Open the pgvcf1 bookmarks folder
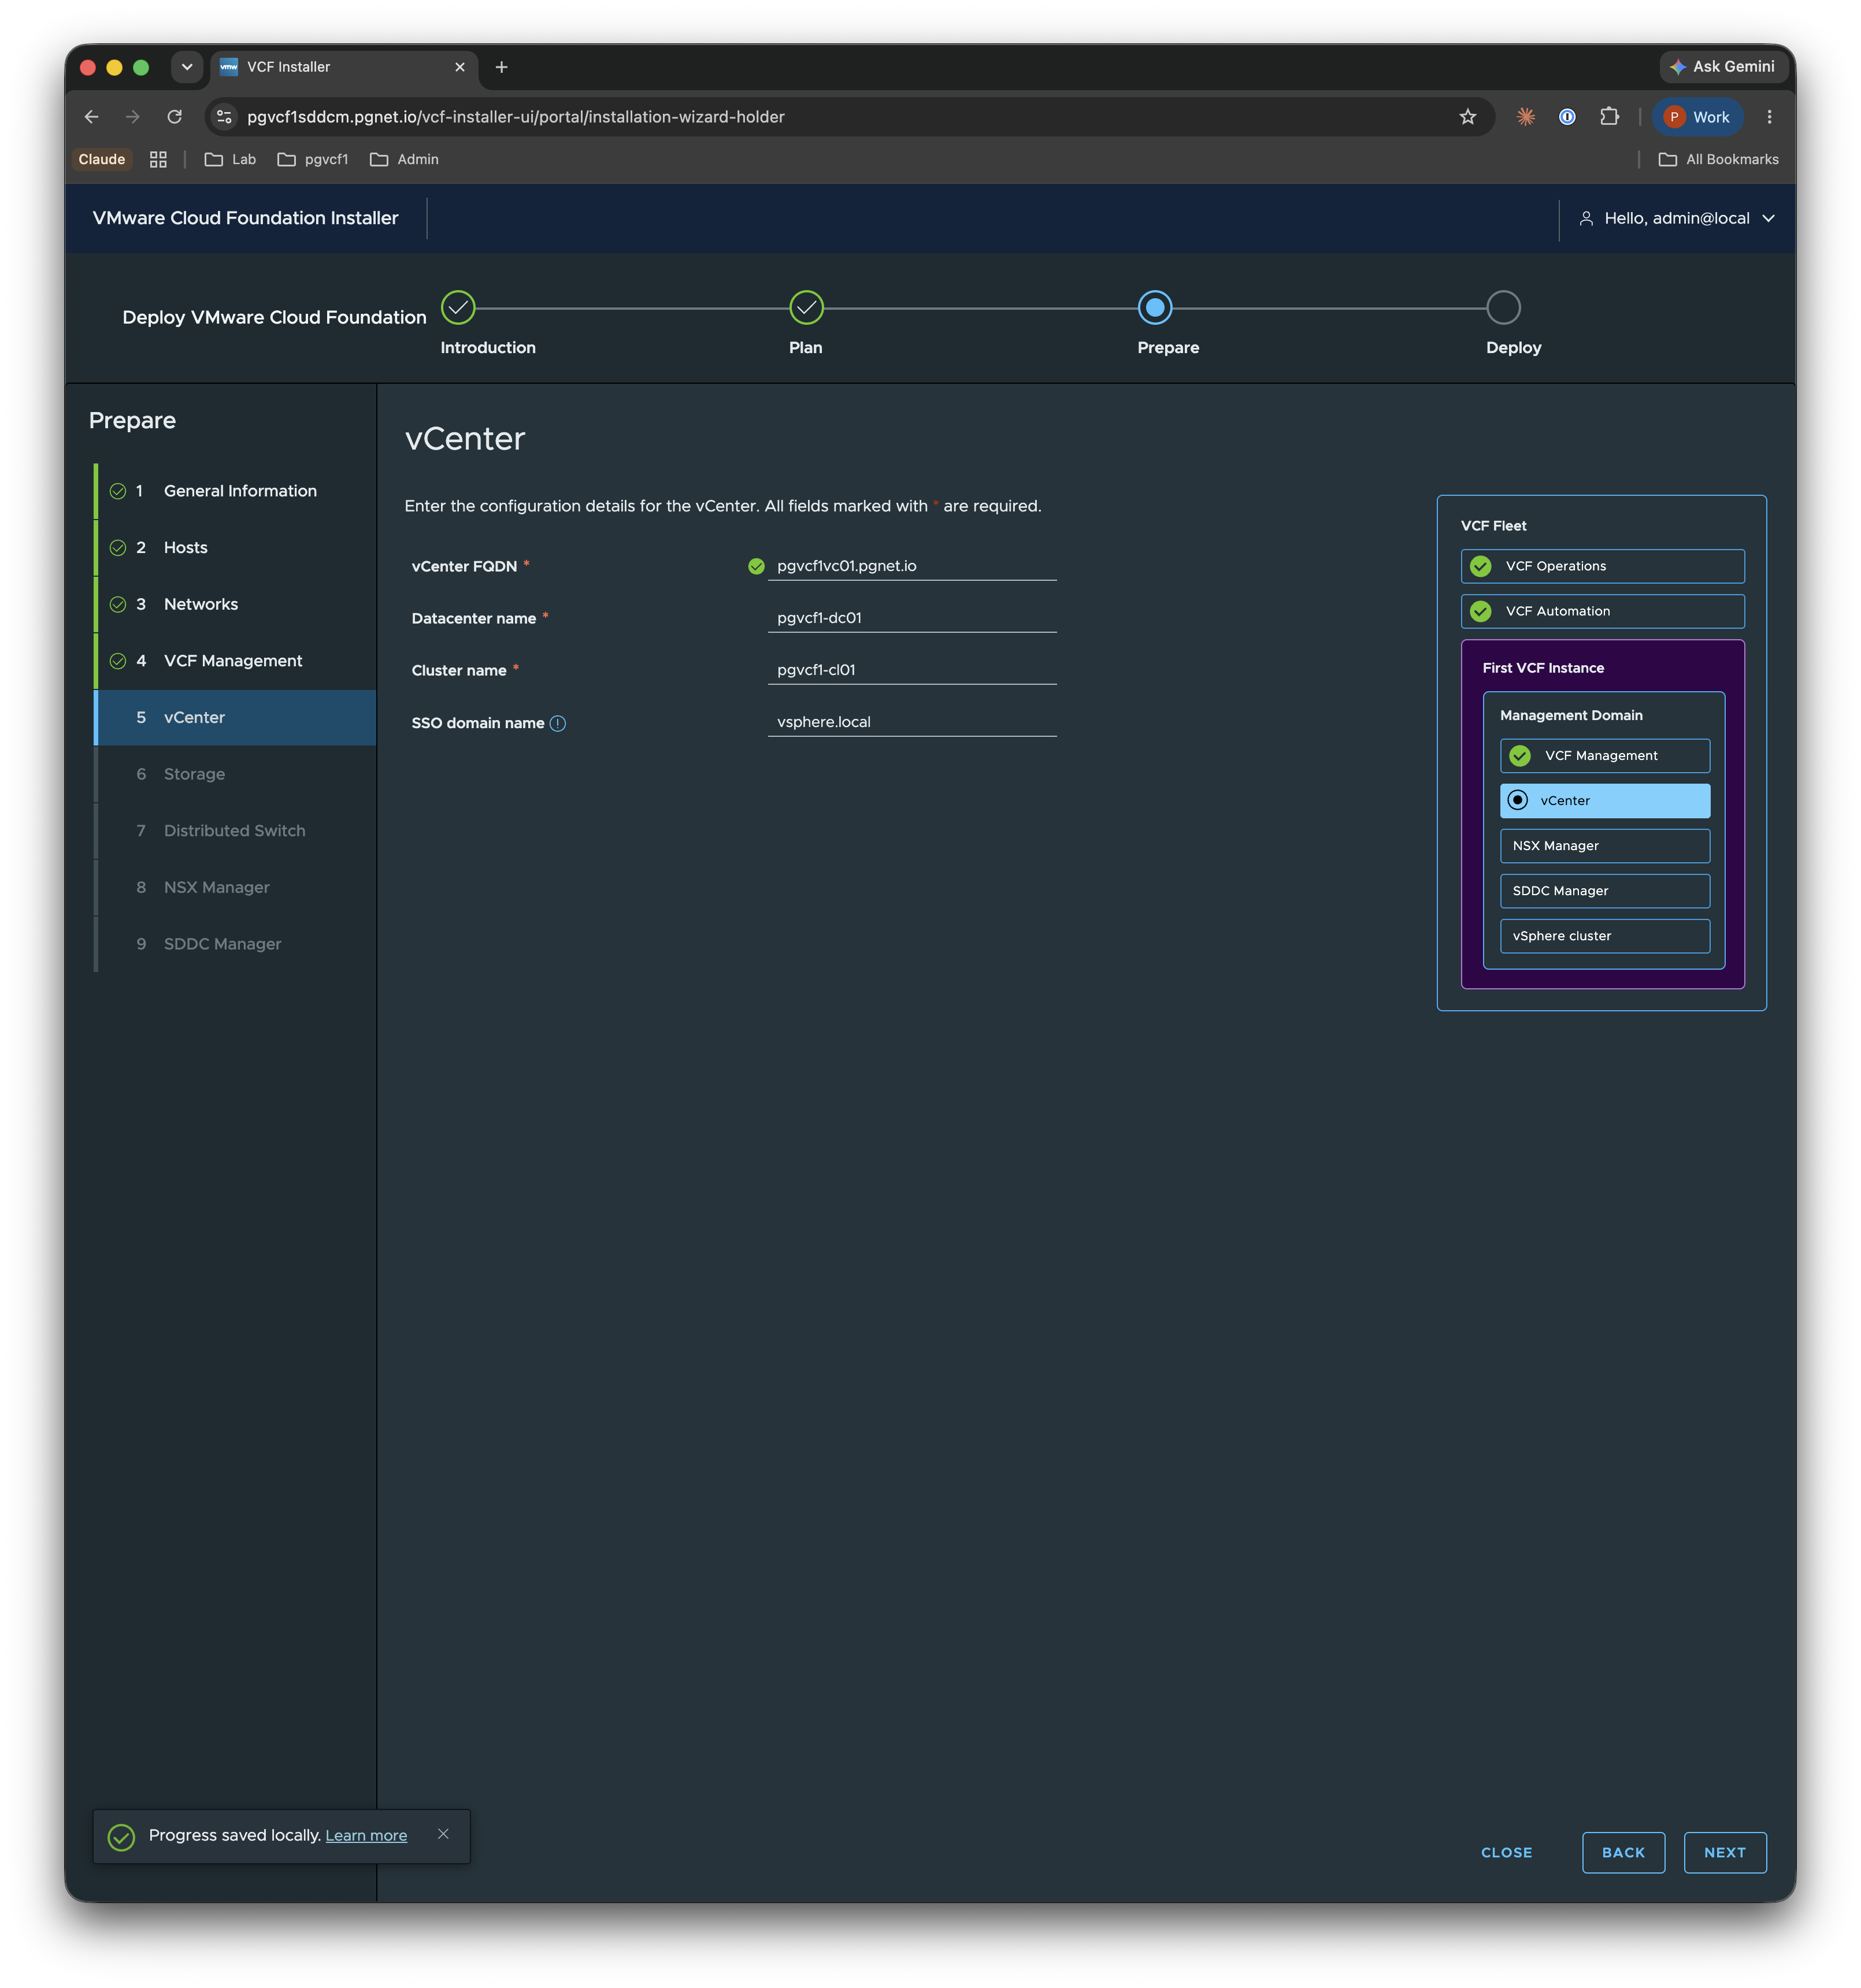This screenshot has width=1861, height=1988. (x=313, y=159)
